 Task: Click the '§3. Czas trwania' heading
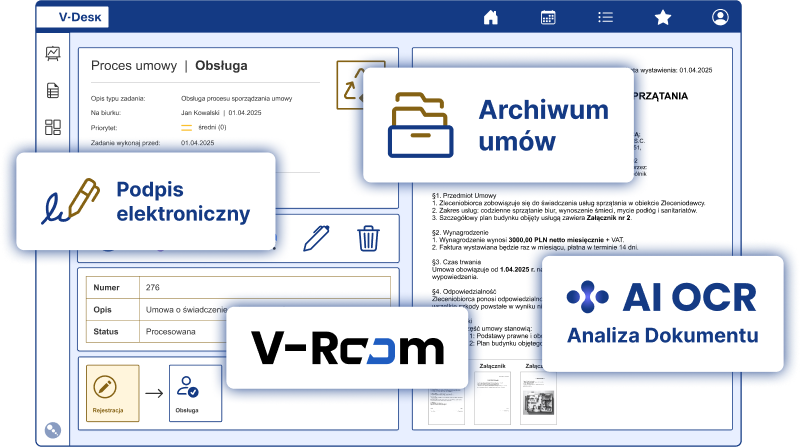pos(456,262)
